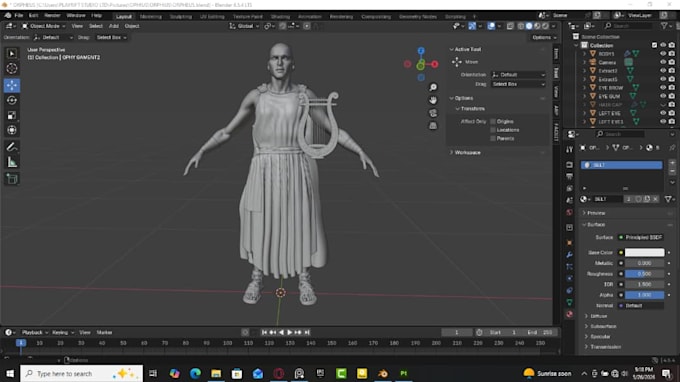The width and height of the screenshot is (680, 382).
Task: Enable the Origins checkbox
Action: click(493, 121)
